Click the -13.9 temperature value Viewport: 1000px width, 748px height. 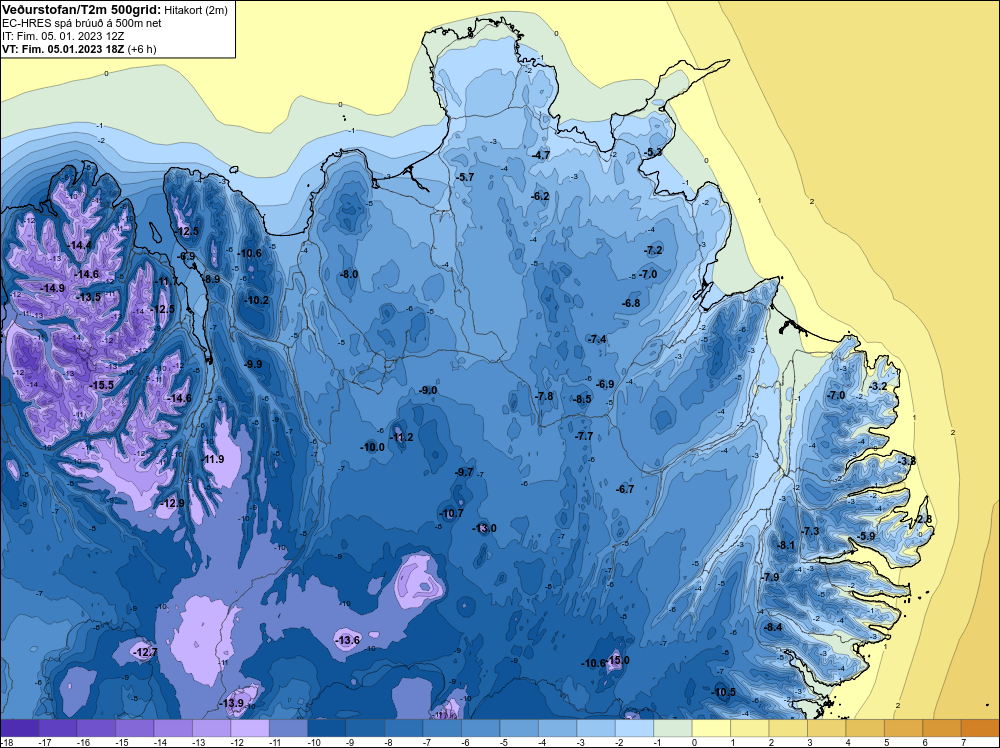point(232,703)
